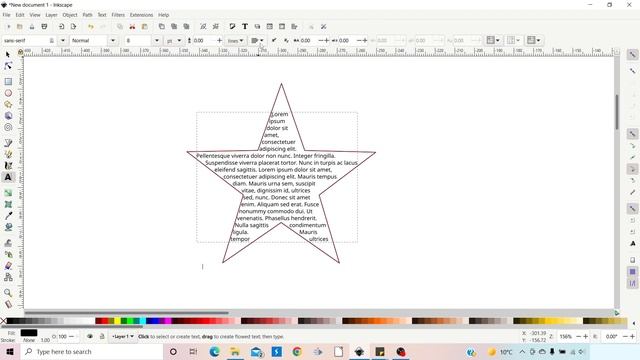This screenshot has width=640, height=360.
Task: Select the Ellipse tool
Action: point(8,93)
